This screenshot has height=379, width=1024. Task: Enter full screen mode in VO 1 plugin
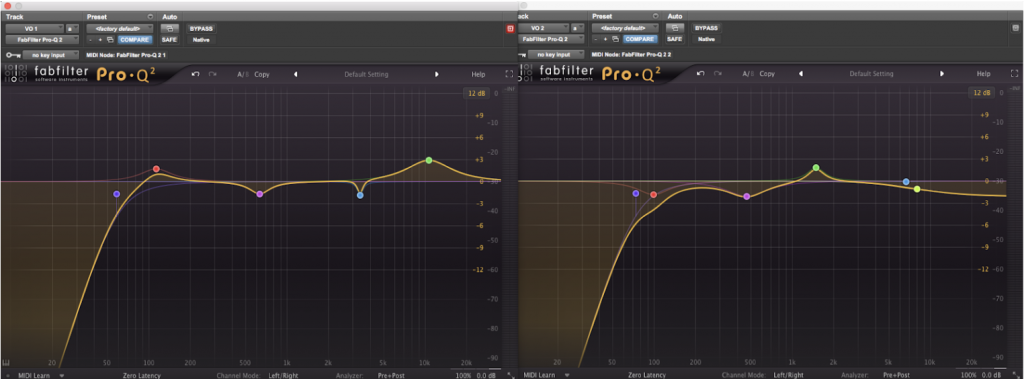click(x=509, y=74)
